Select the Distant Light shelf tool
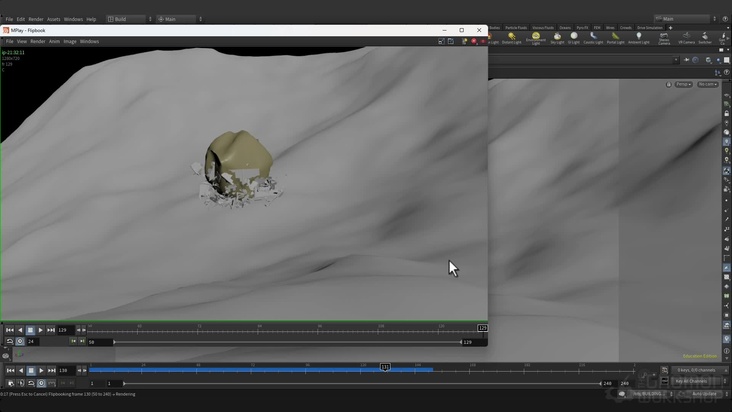 coord(512,38)
